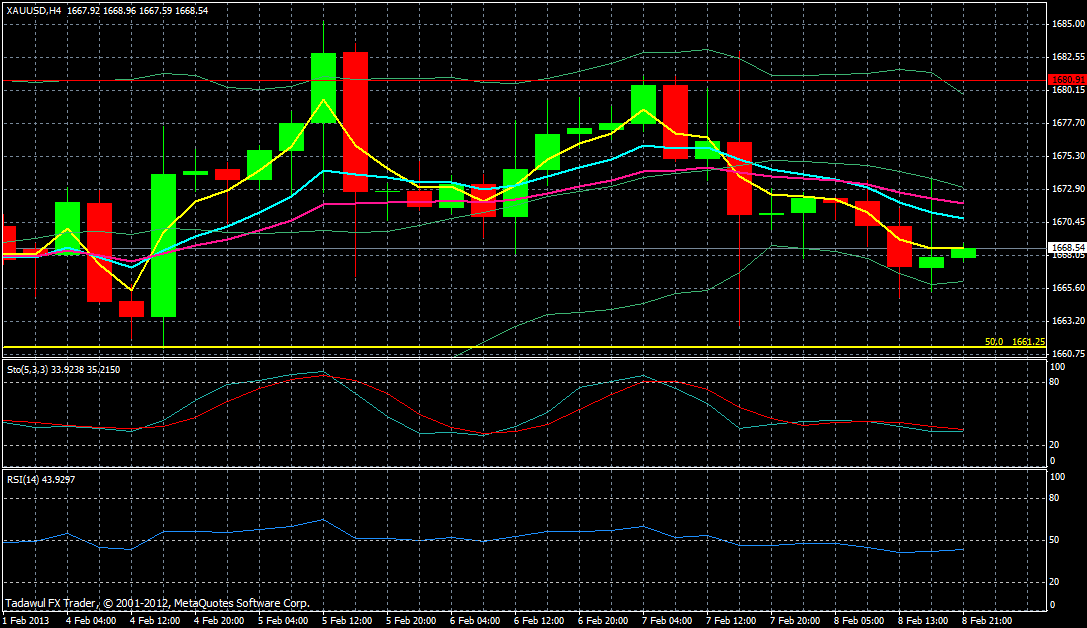Click price scale value 1682.55
The width and height of the screenshot is (1087, 628).
click(1068, 57)
